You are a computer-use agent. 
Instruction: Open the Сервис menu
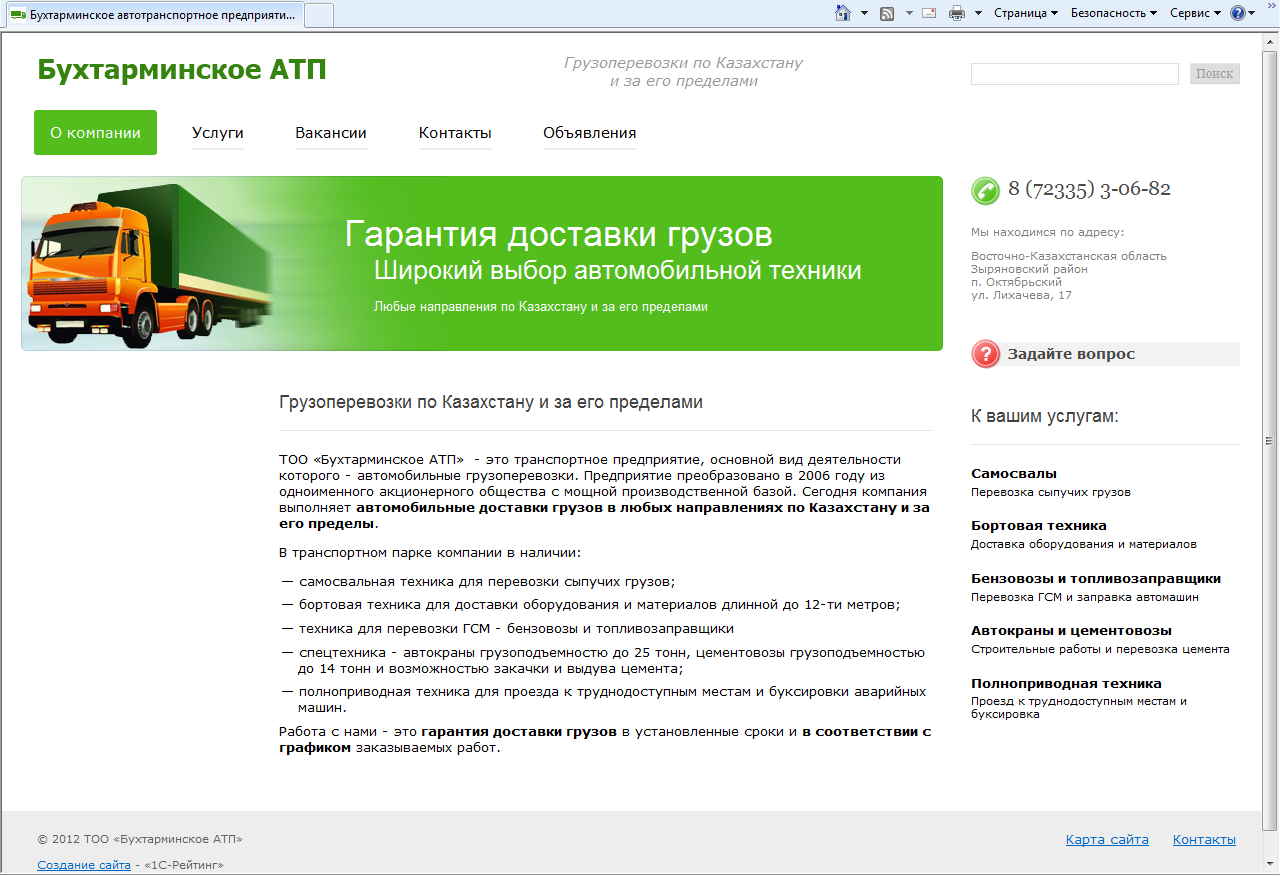click(1195, 13)
